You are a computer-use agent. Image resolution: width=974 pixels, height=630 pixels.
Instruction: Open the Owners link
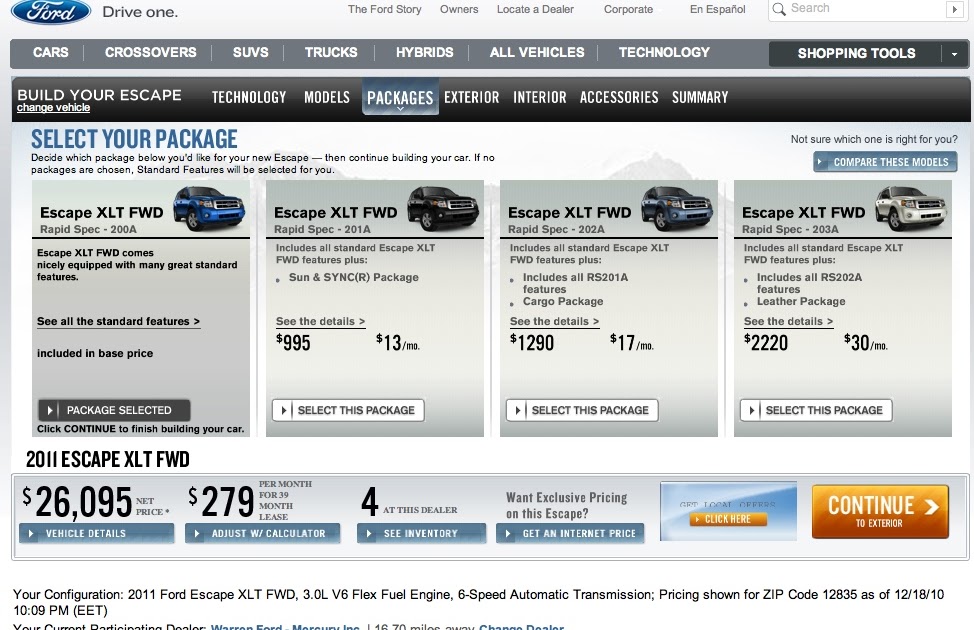coord(459,9)
